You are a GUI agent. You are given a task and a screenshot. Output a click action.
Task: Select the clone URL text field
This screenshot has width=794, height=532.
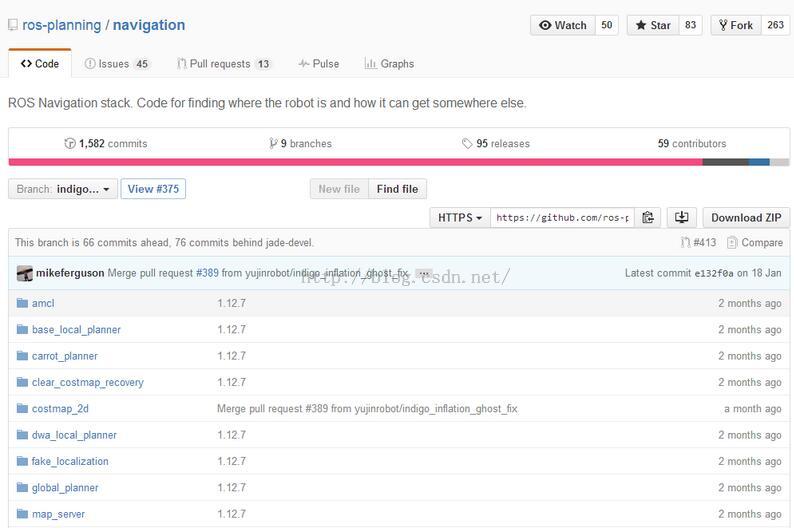click(562, 218)
